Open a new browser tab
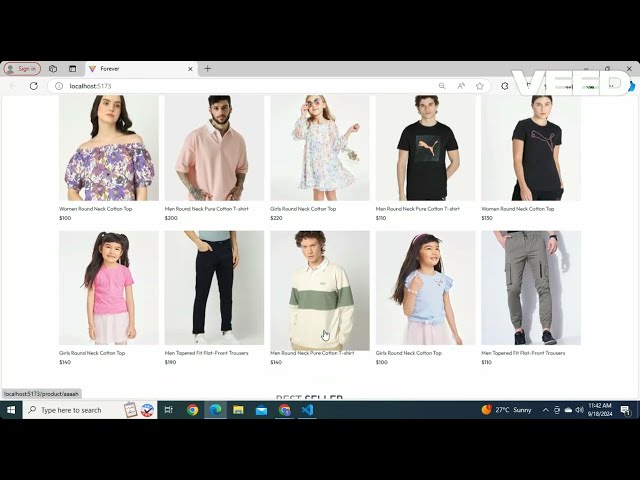This screenshot has height=480, width=640. pos(207,69)
